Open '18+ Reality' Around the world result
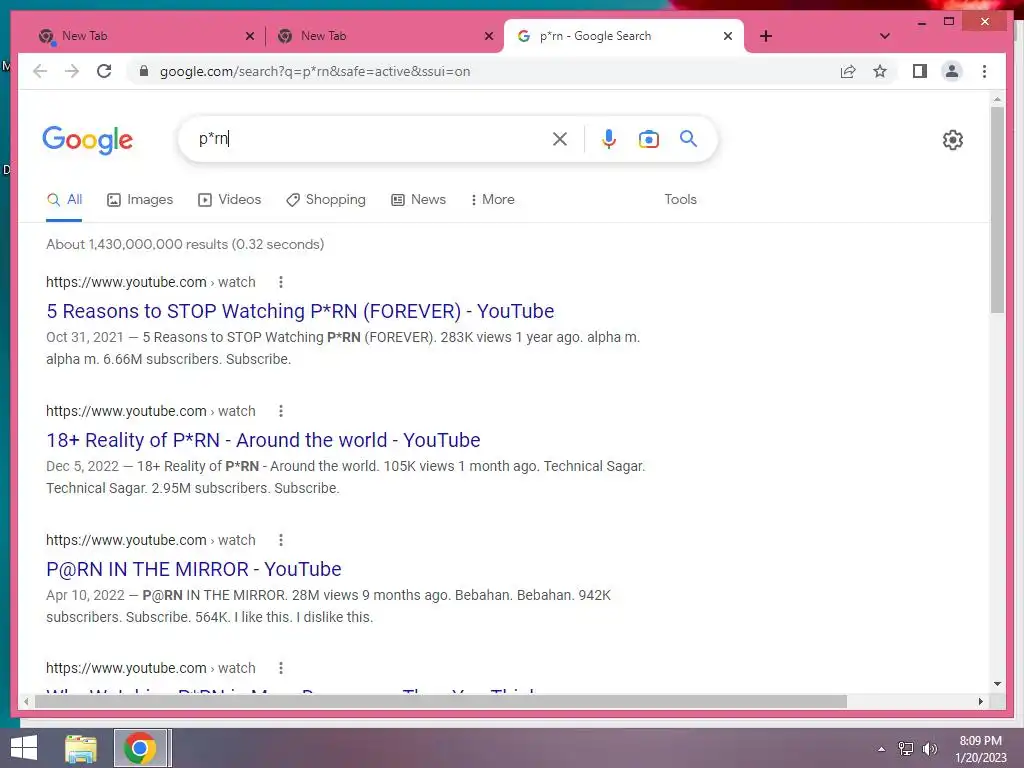Image resolution: width=1024 pixels, height=768 pixels. pos(263,440)
